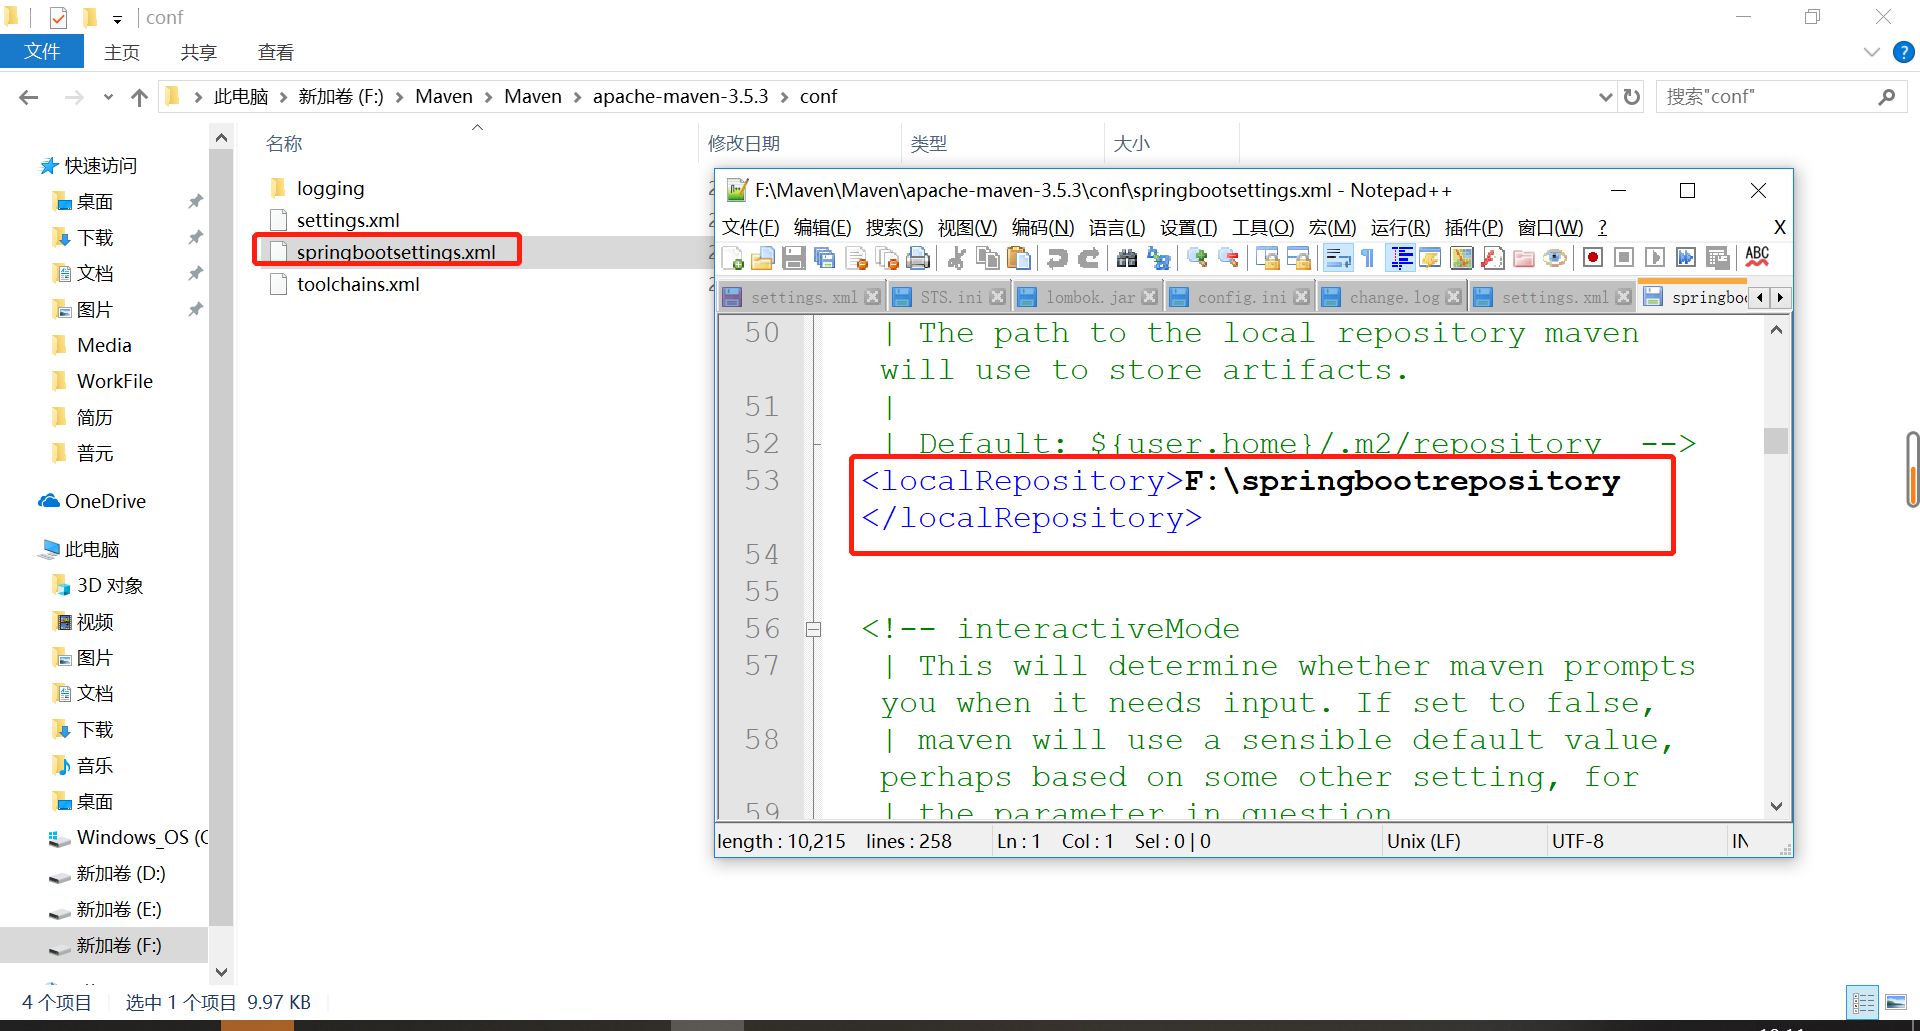Move the tab bar left with arrow

[1760, 297]
